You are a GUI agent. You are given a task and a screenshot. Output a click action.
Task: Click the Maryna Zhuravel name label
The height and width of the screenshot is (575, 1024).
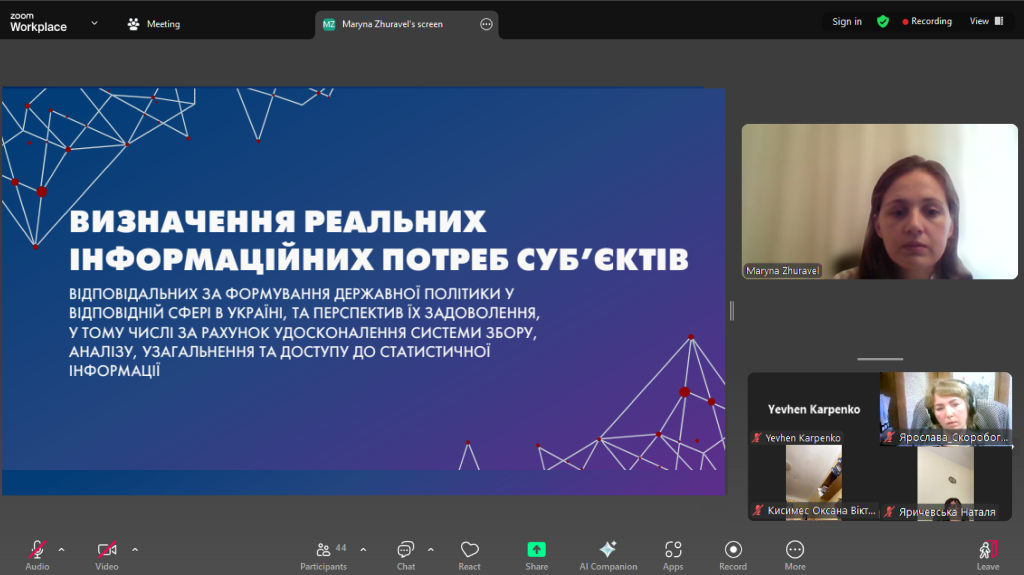click(782, 271)
